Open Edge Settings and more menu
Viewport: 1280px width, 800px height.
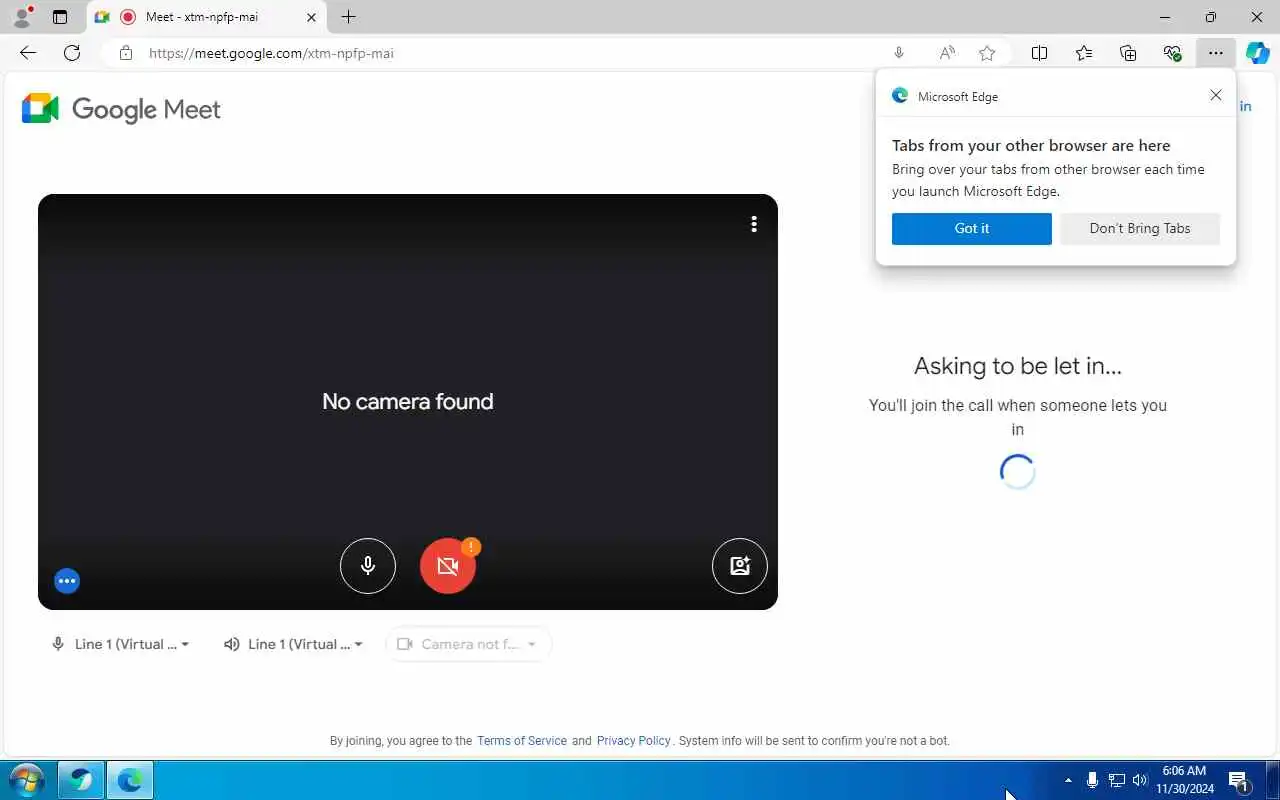point(1216,53)
